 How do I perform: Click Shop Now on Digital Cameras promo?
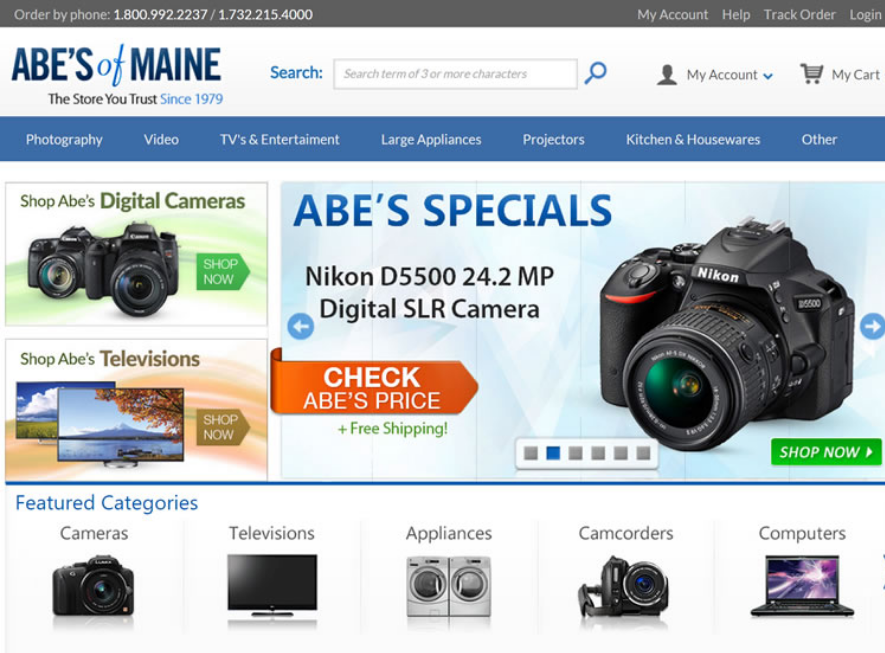(222, 271)
